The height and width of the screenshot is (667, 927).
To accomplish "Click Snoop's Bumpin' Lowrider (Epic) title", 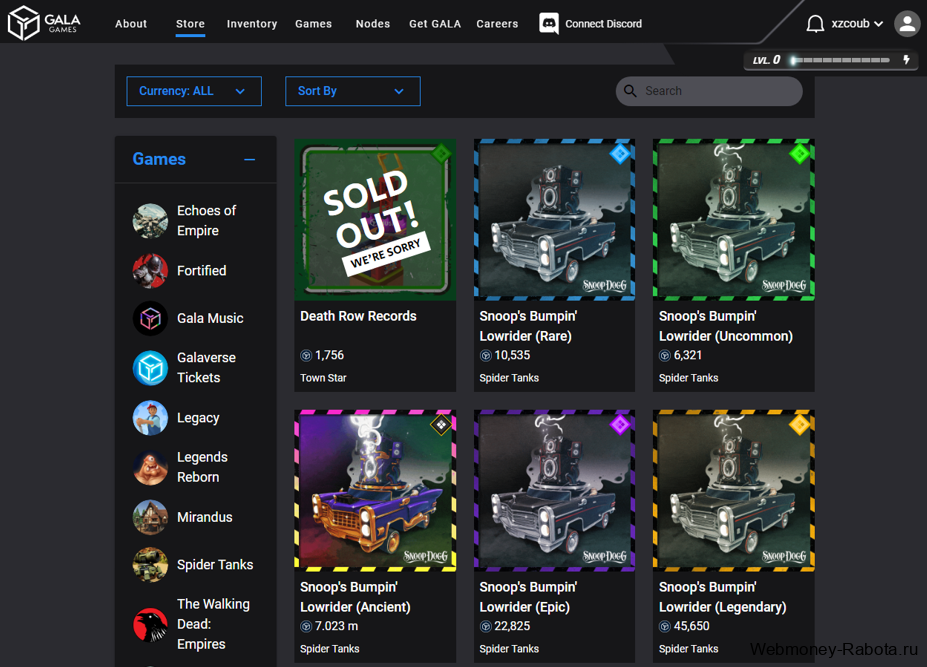I will 528,597.
